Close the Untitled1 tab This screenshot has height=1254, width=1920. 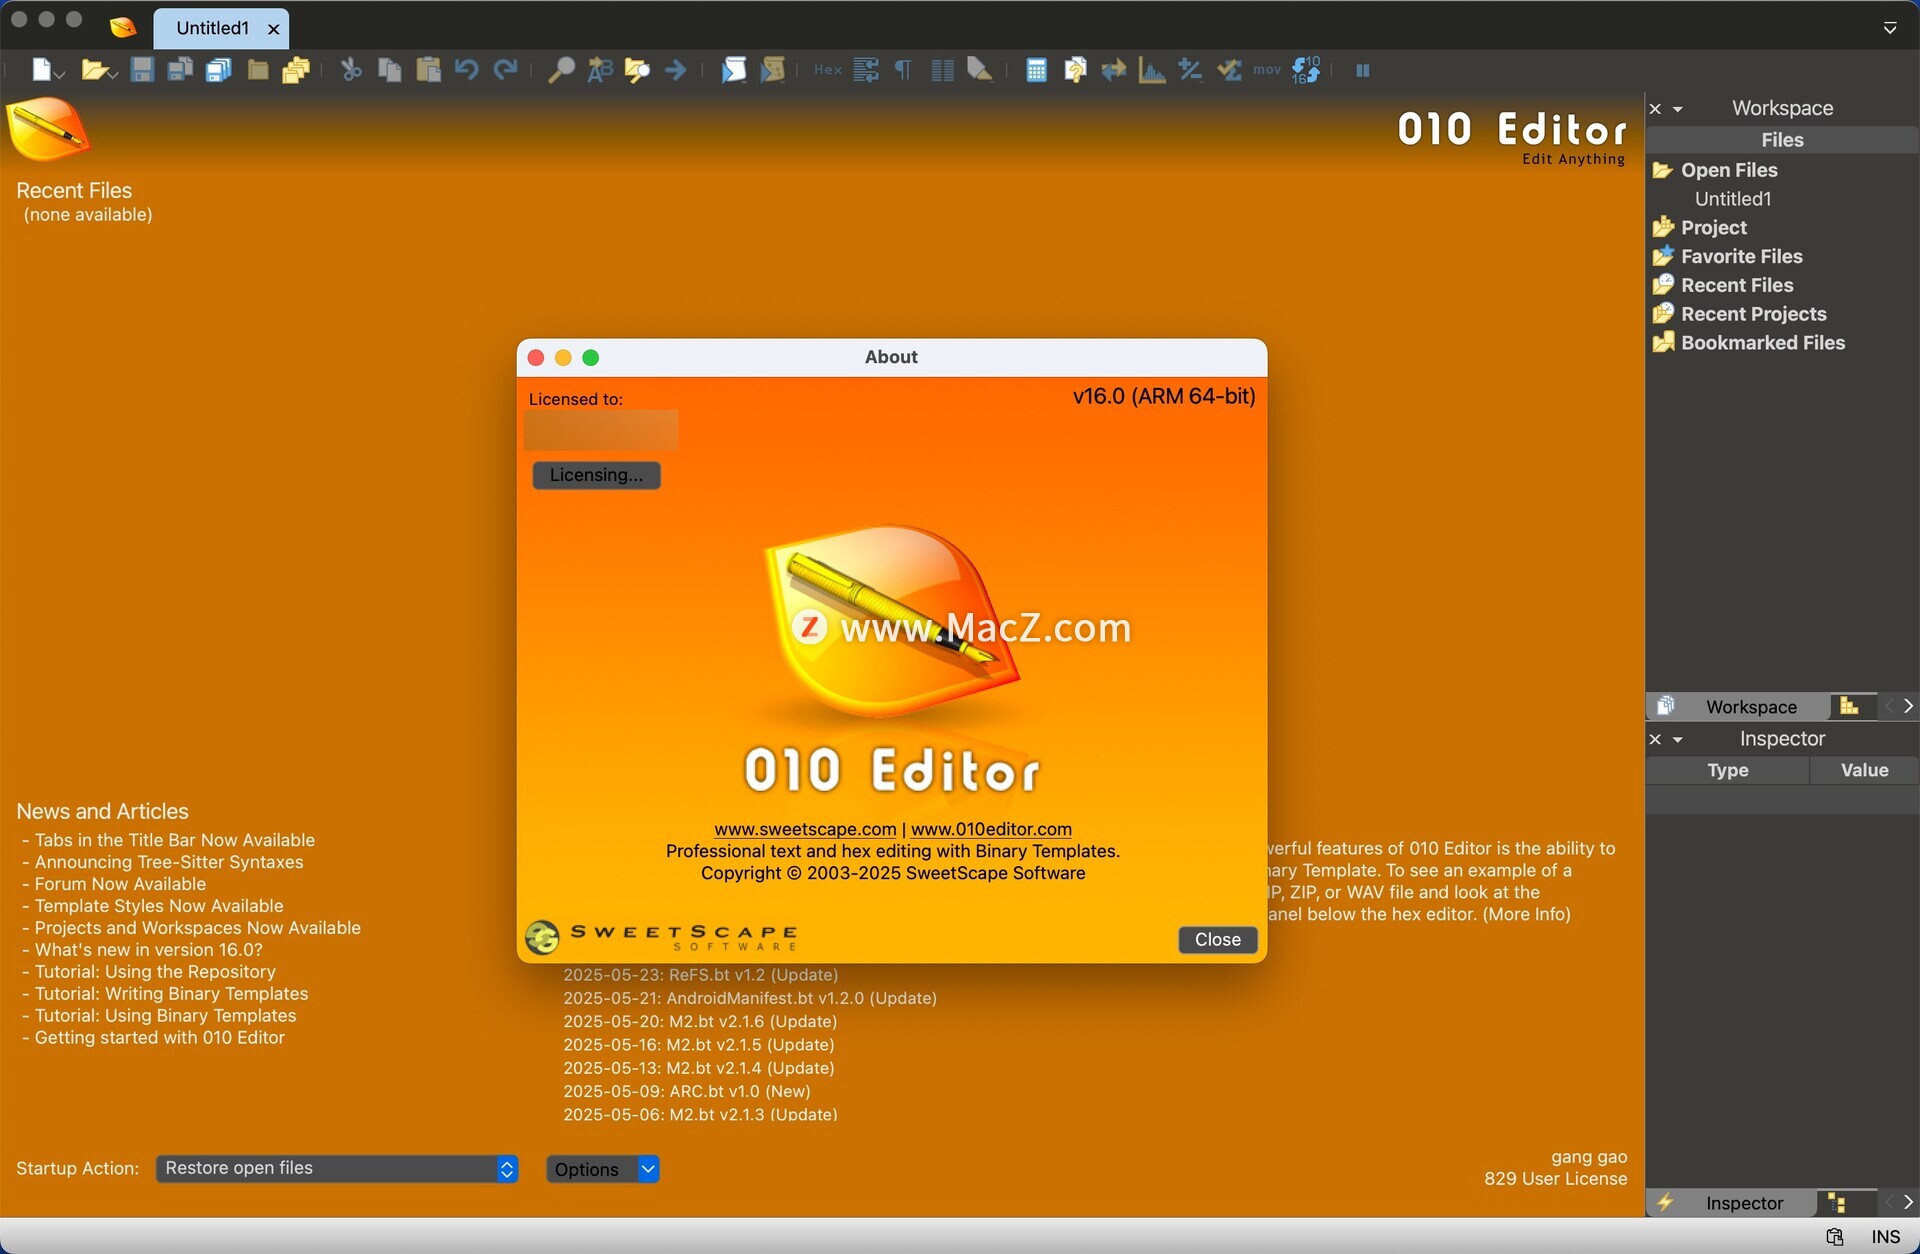click(x=274, y=29)
